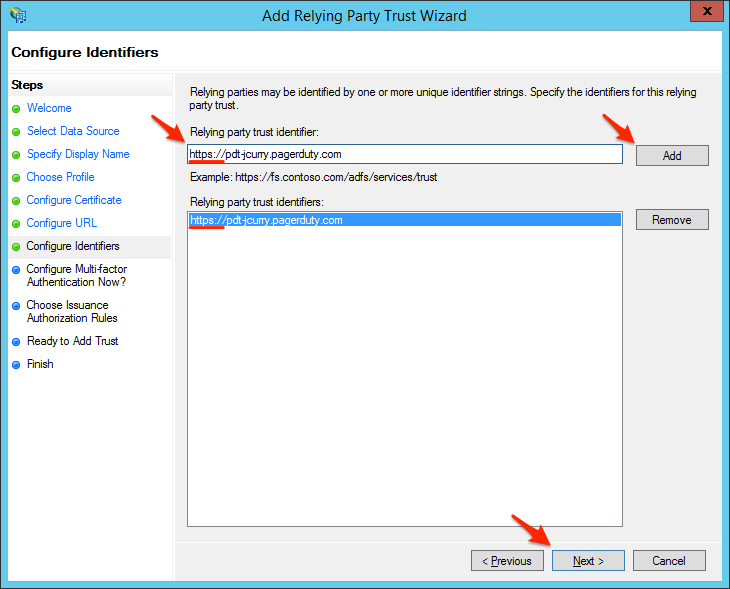Click the green bullet beside Welcome step

16,108
